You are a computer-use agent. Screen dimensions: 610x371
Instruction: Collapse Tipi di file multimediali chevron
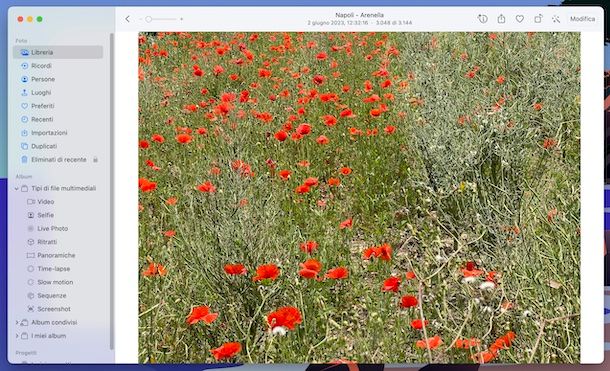17,189
